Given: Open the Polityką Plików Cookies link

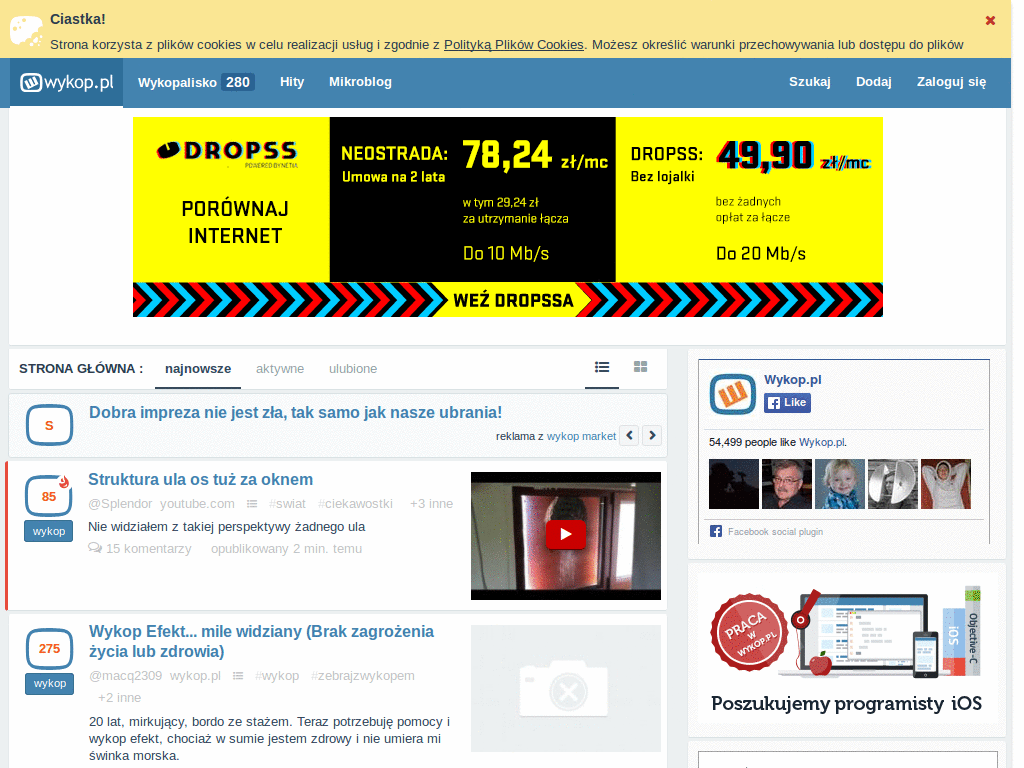Looking at the screenshot, I should pyautogui.click(x=513, y=44).
